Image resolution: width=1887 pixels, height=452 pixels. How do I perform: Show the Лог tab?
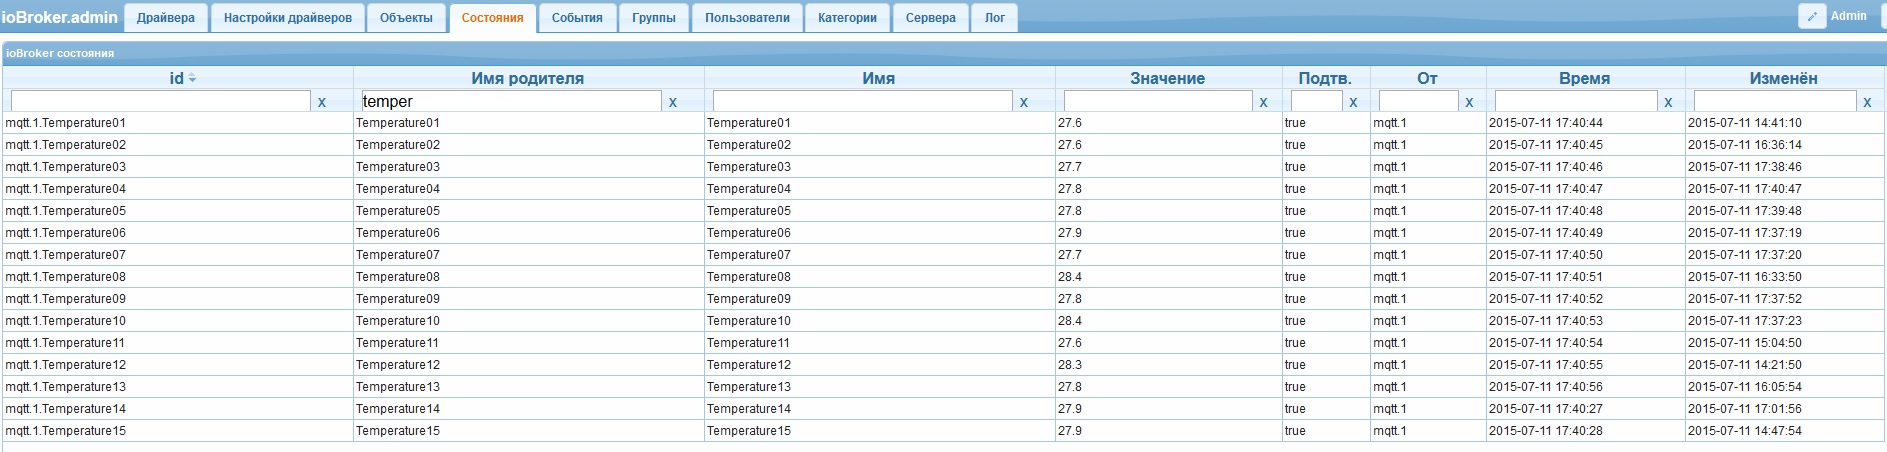coord(995,18)
